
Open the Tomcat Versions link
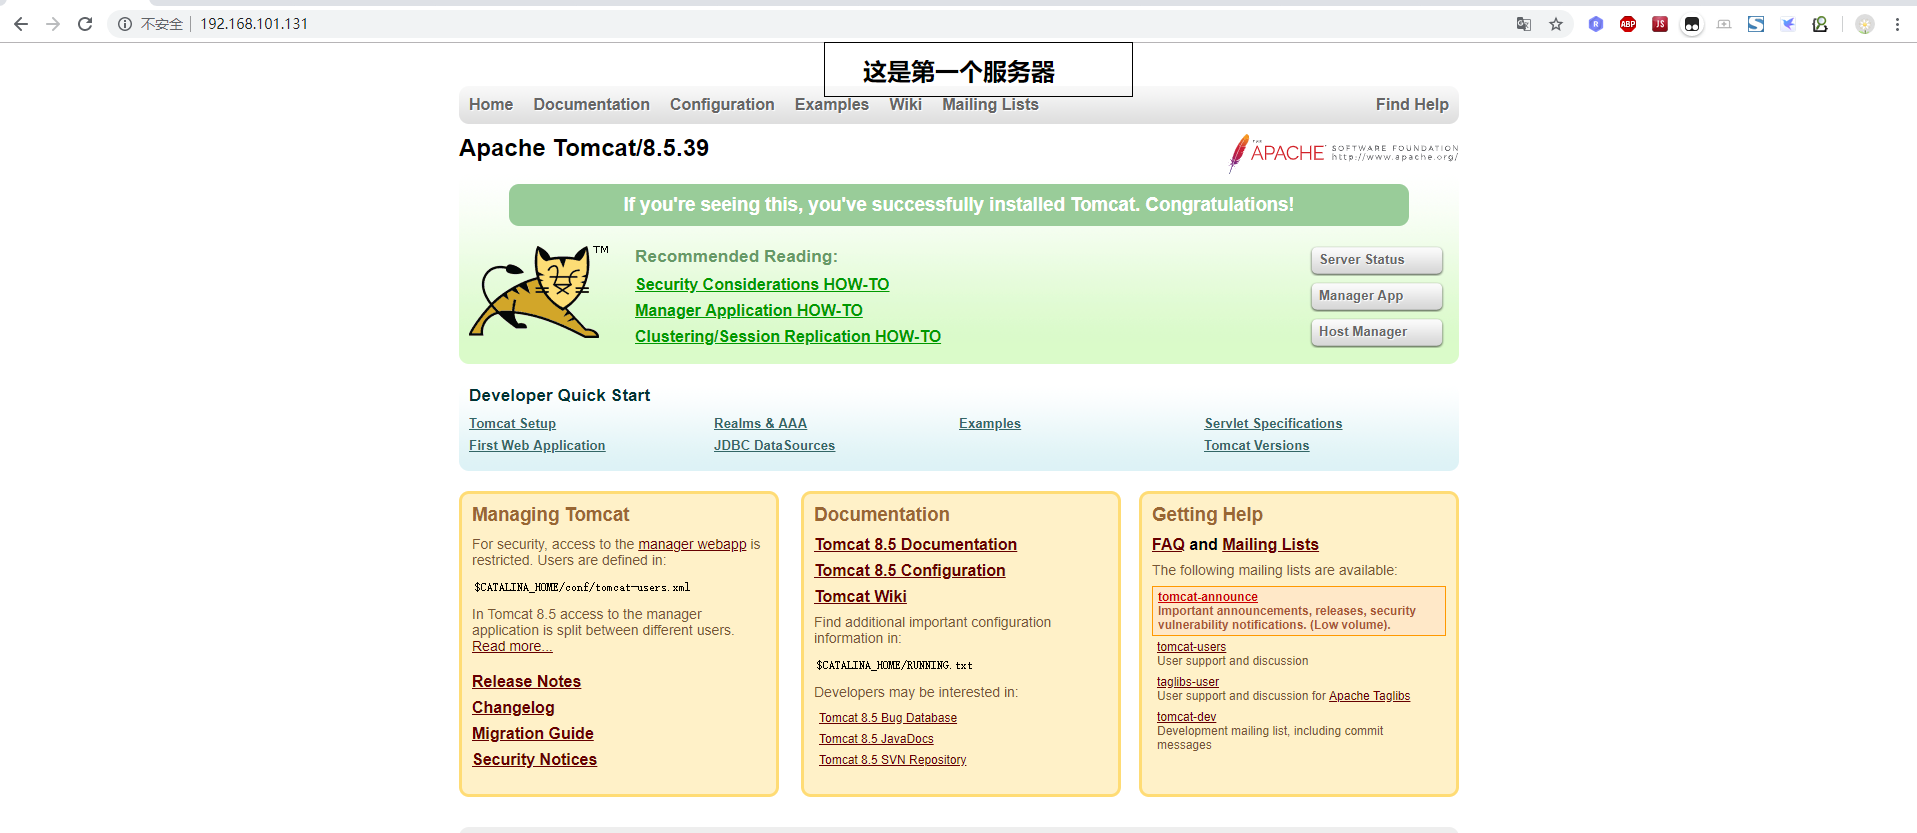click(1256, 446)
